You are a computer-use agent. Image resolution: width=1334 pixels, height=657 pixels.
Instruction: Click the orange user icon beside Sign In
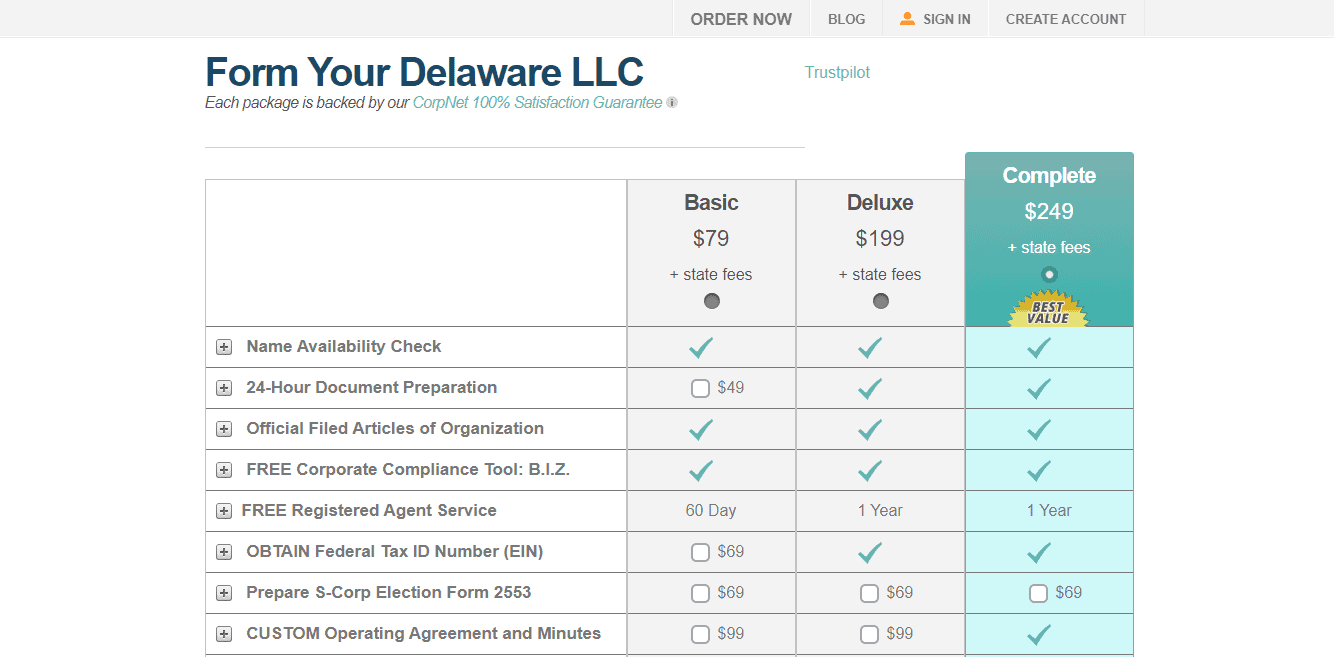click(x=907, y=18)
